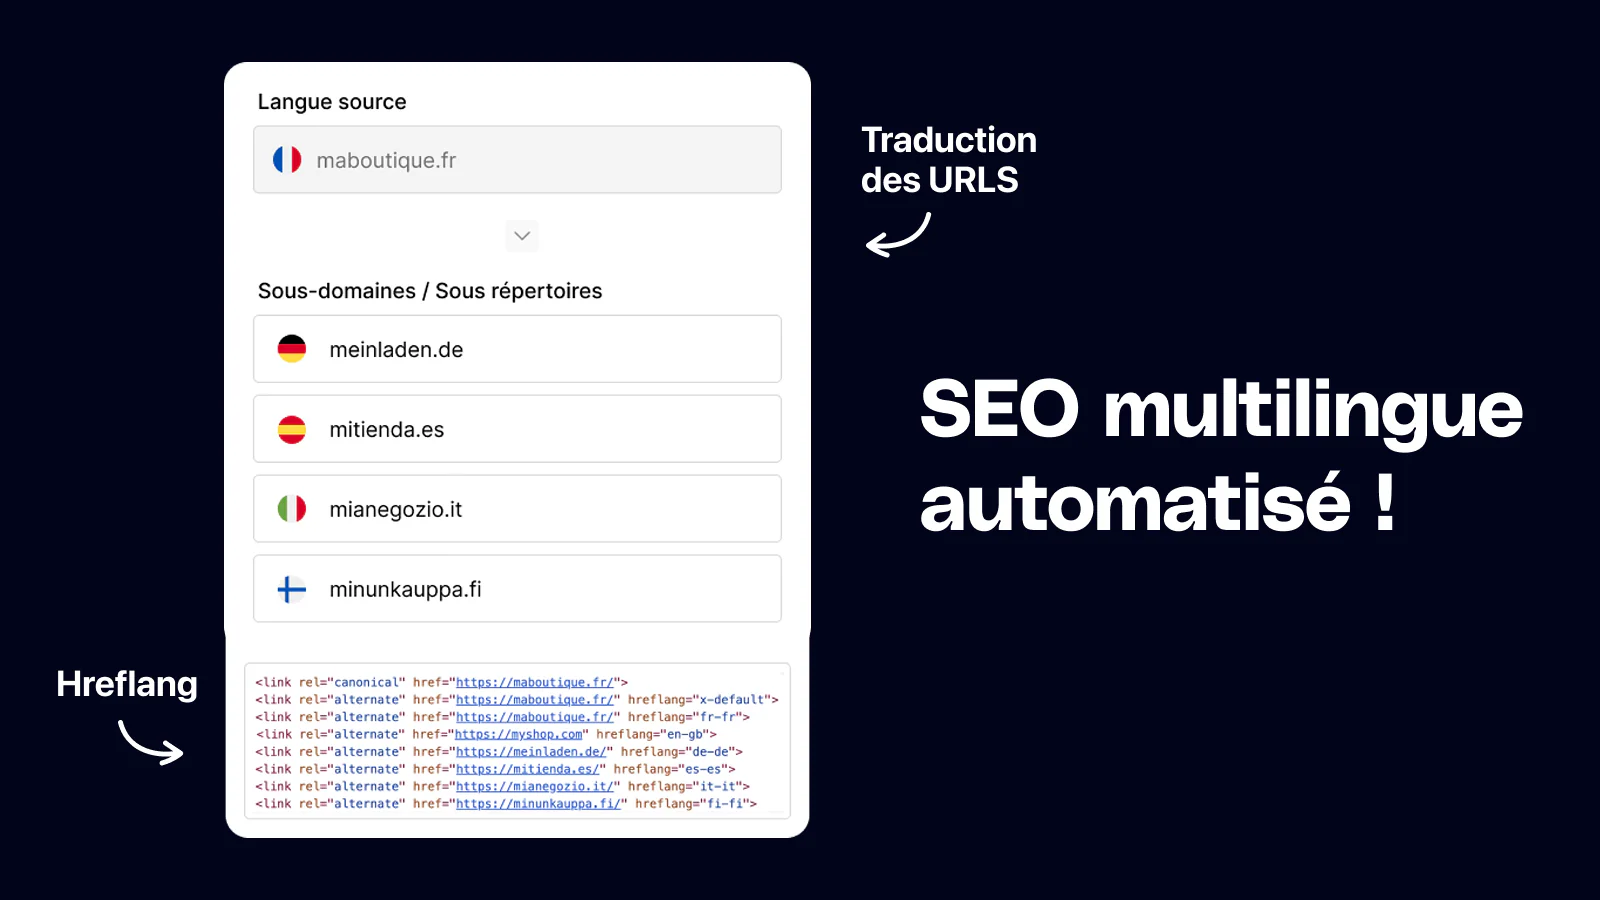Click the hreflang="de-de" attribute text
The image size is (1600, 900).
pyautogui.click(x=678, y=752)
